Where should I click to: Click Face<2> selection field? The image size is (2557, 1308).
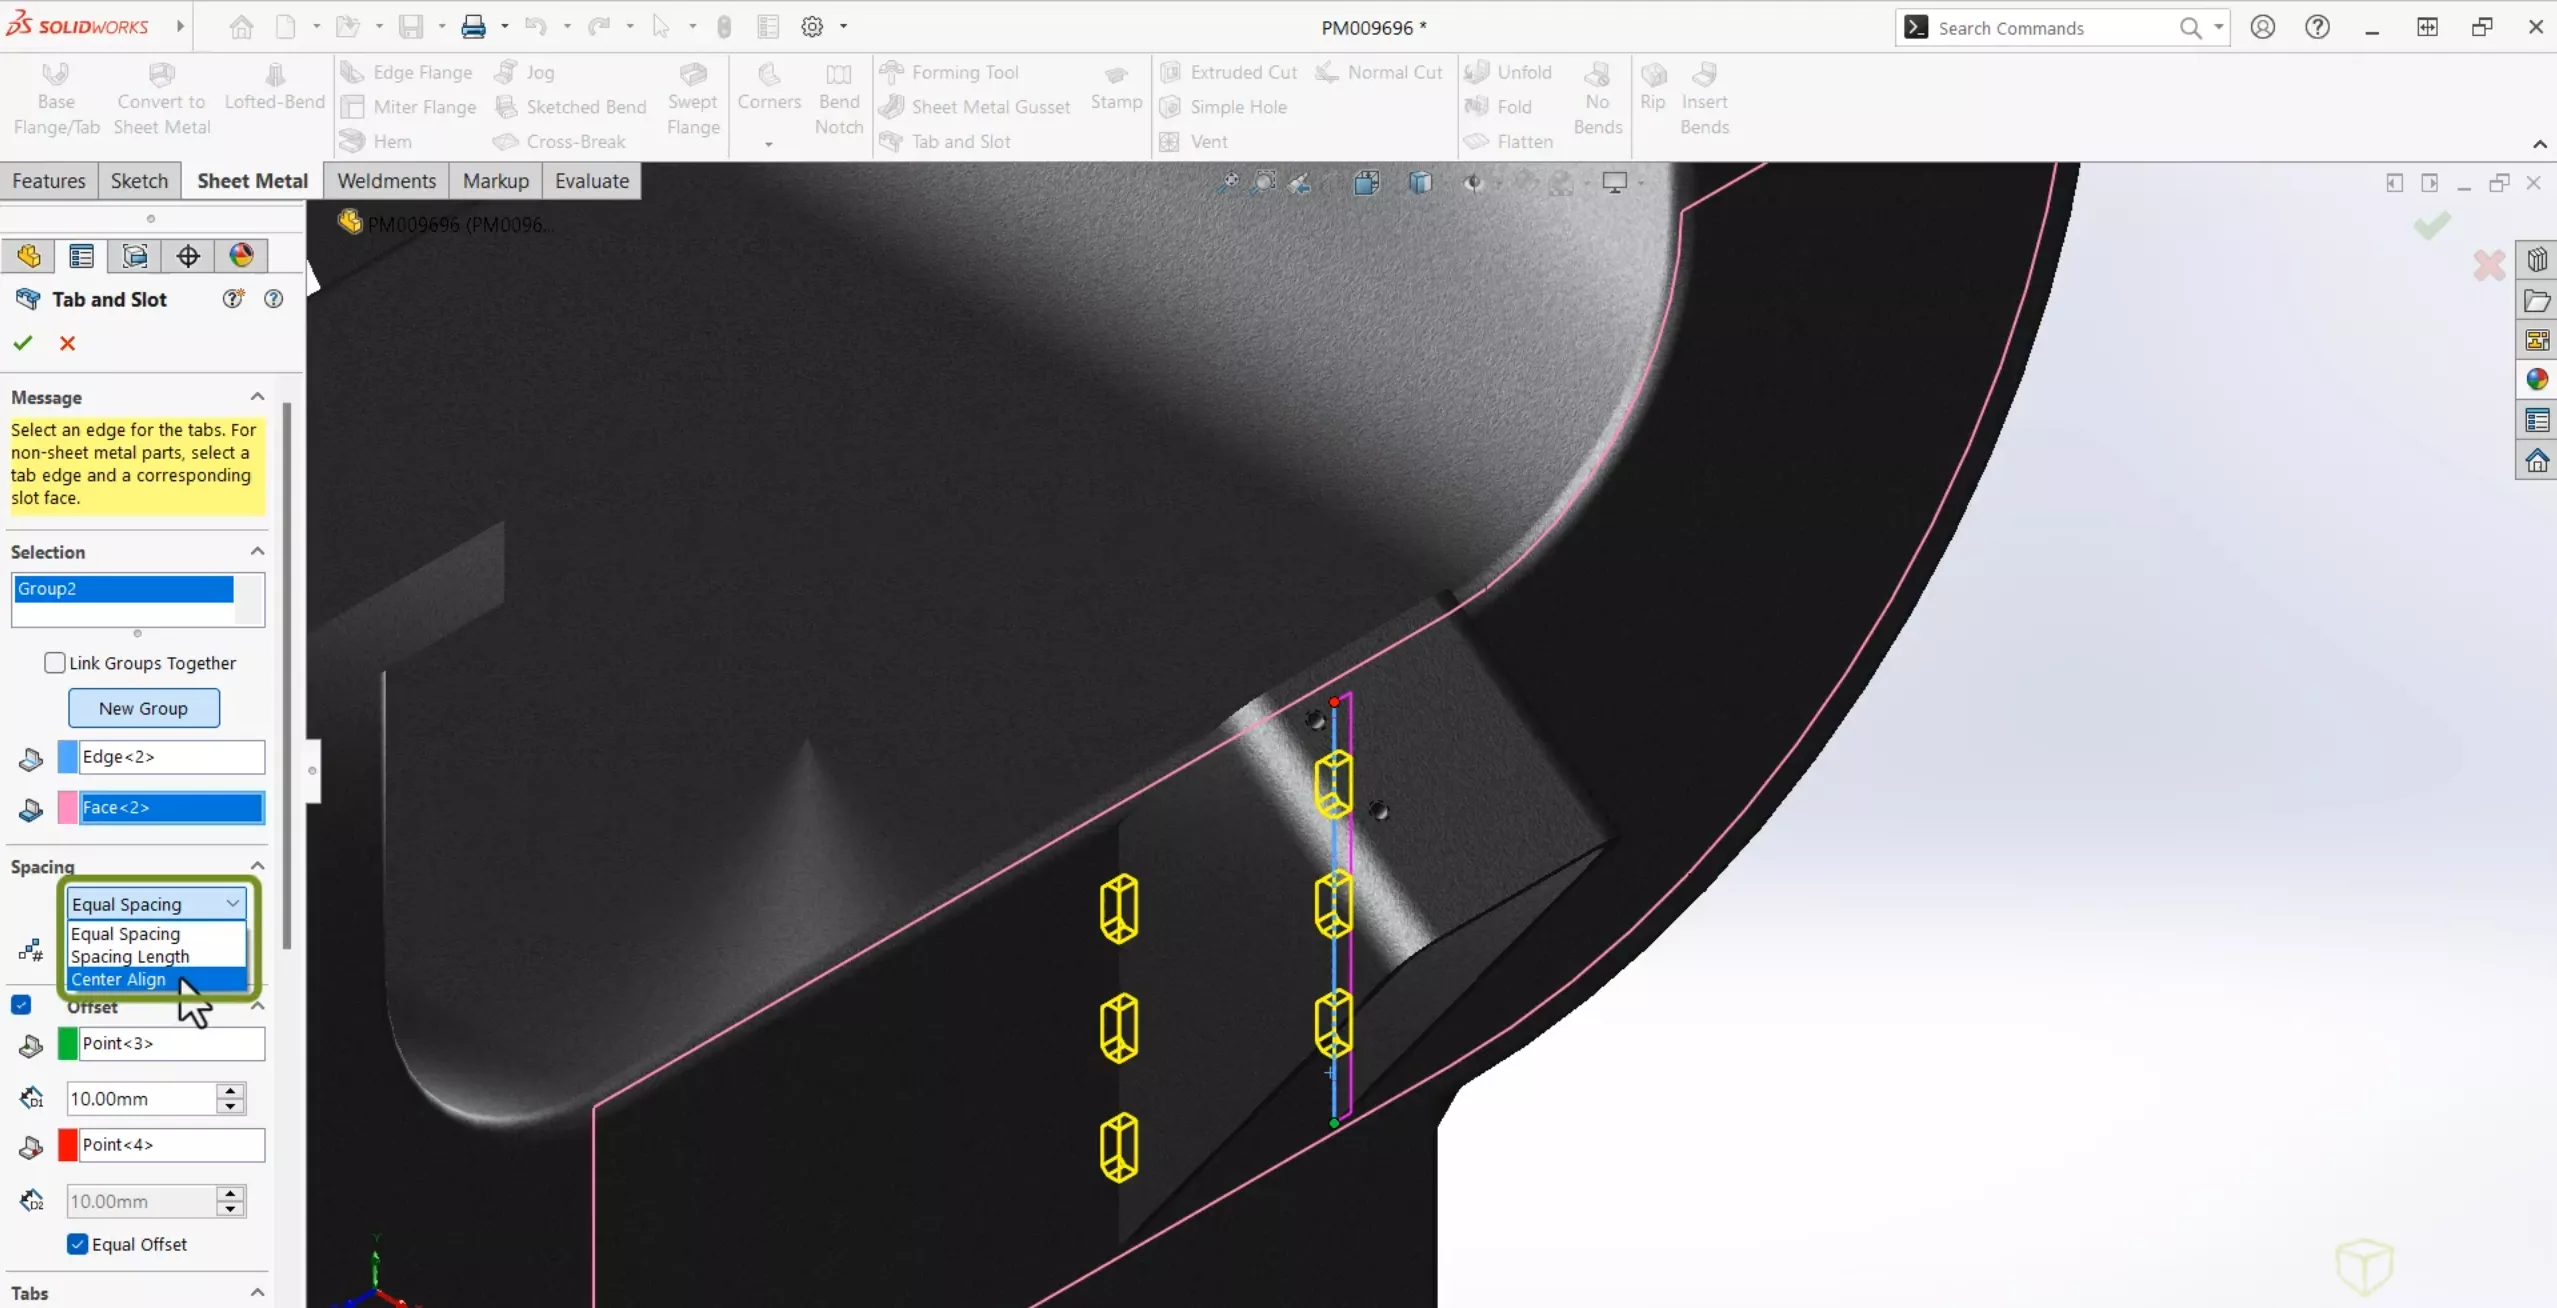(170, 807)
